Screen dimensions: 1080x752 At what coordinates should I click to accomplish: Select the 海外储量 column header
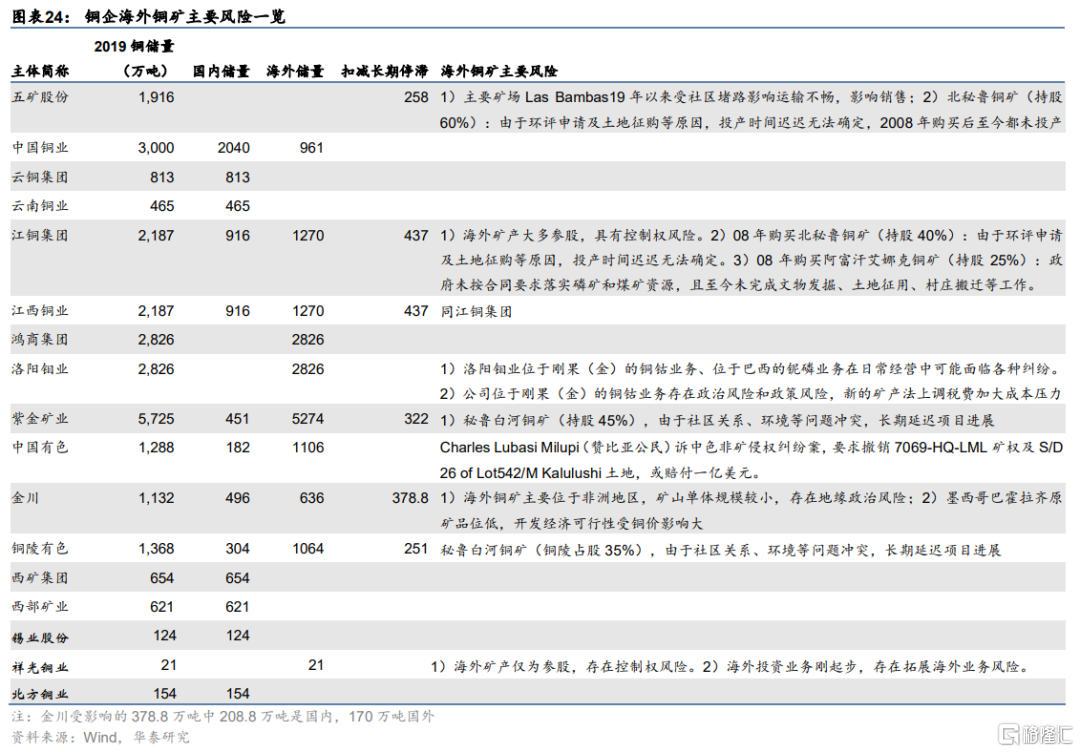click(x=295, y=72)
